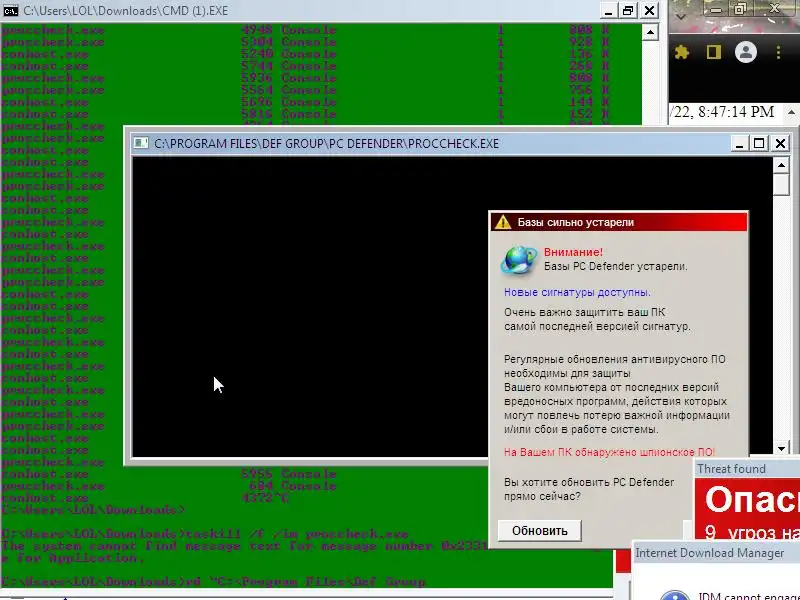Minimize the PROCCHECK.EXE window

[738, 143]
